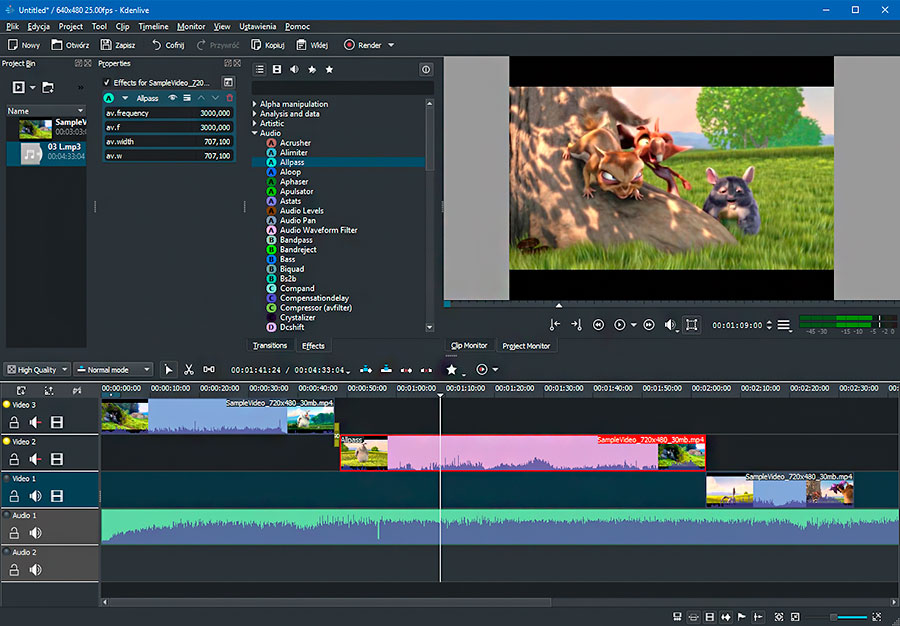Screen dimensions: 900x626
Task: Toggle Allpass effect visibility eye
Action: coord(172,98)
